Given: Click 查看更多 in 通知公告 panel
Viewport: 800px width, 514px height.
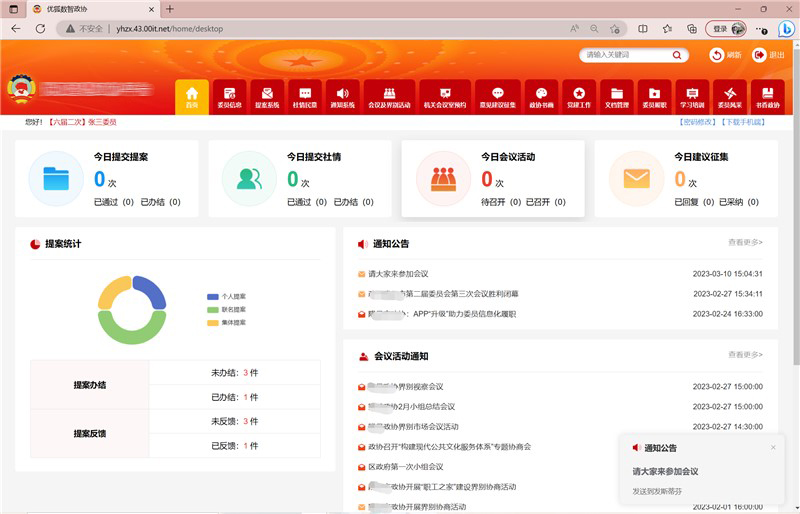Looking at the screenshot, I should click(745, 242).
